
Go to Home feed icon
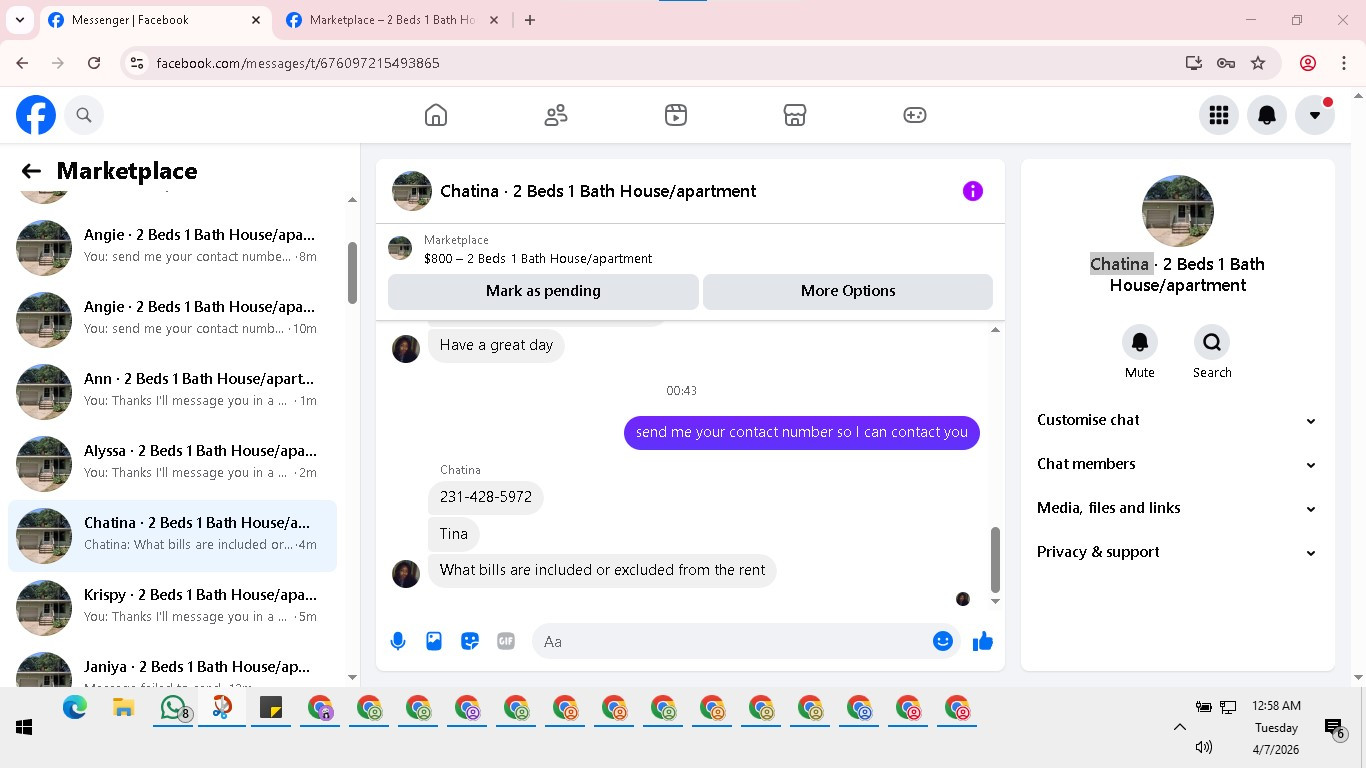[436, 115]
